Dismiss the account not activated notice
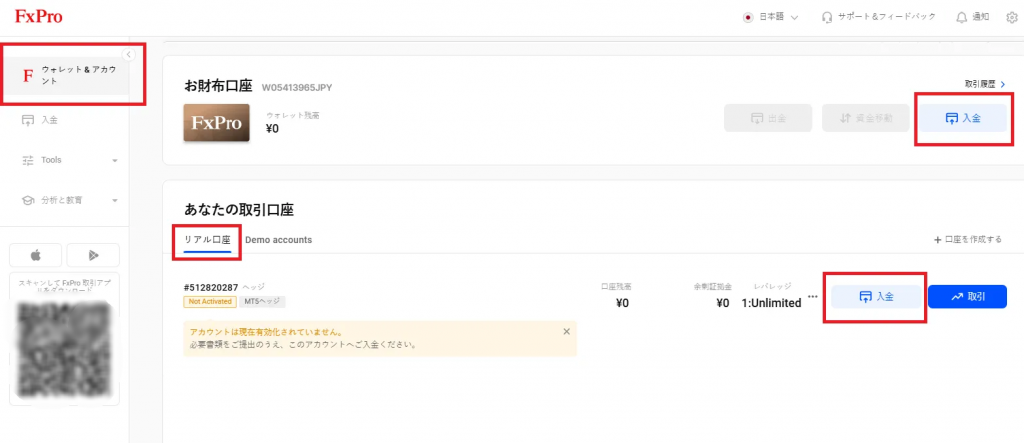 (x=566, y=331)
